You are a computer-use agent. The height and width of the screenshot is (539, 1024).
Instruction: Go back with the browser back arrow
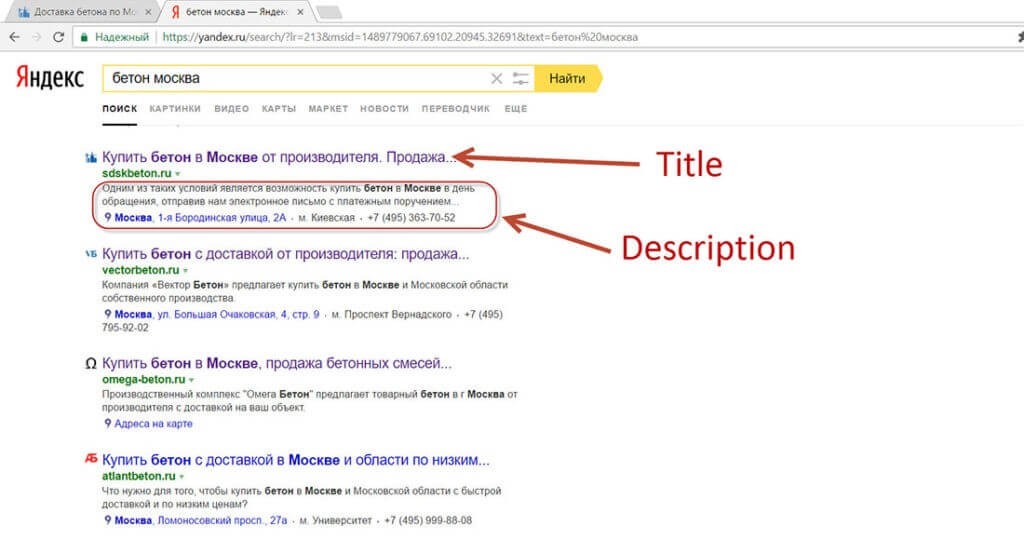click(14, 37)
